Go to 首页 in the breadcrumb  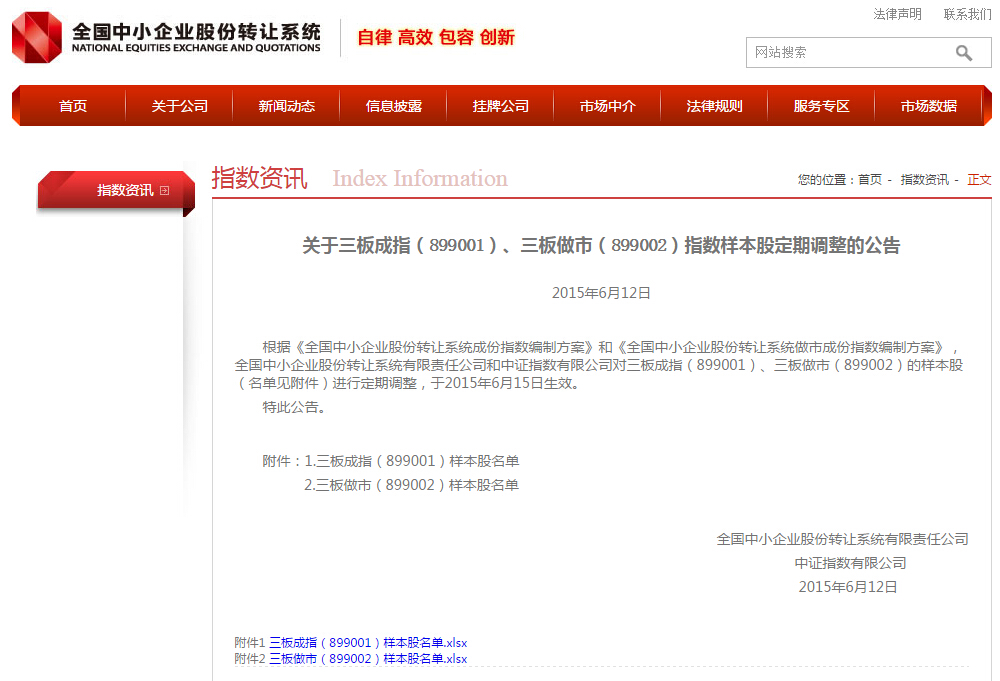point(869,180)
